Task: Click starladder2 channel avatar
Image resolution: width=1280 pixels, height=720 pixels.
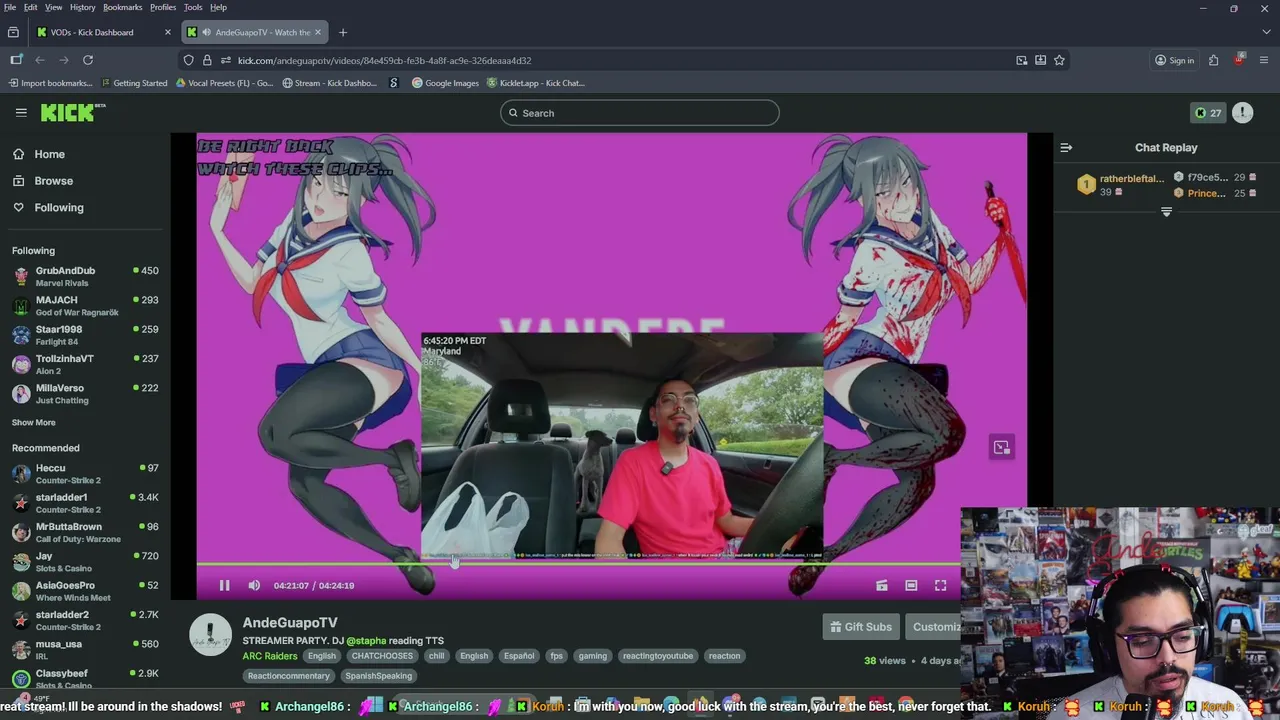Action: [x=21, y=620]
